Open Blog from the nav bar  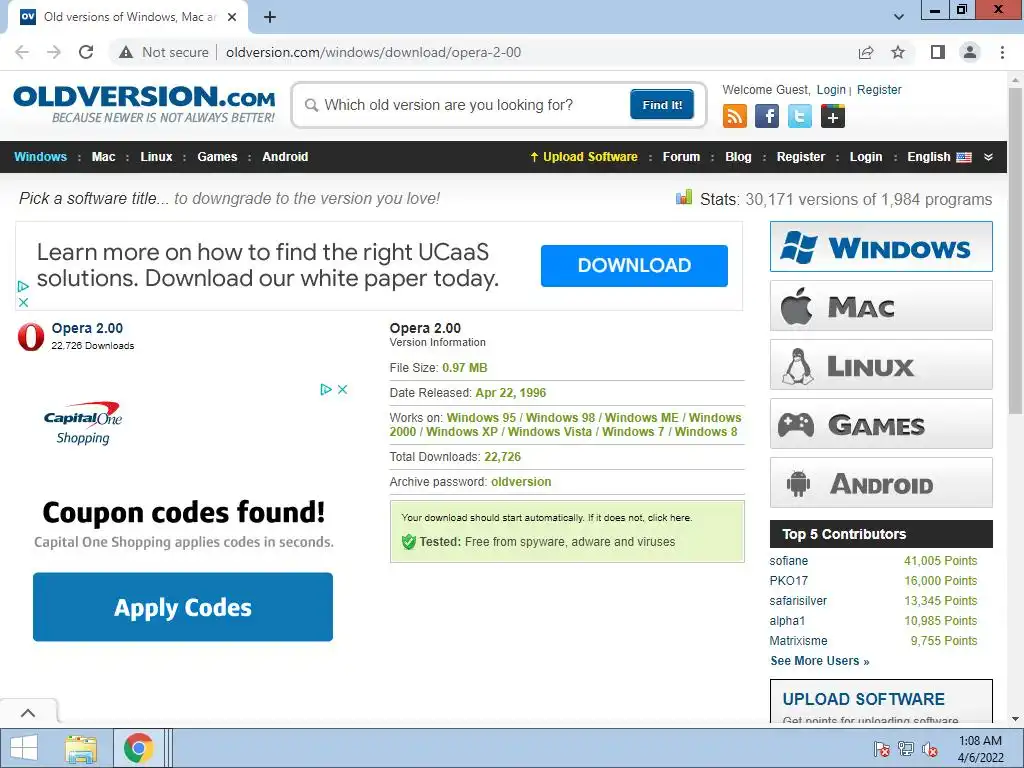(x=739, y=157)
